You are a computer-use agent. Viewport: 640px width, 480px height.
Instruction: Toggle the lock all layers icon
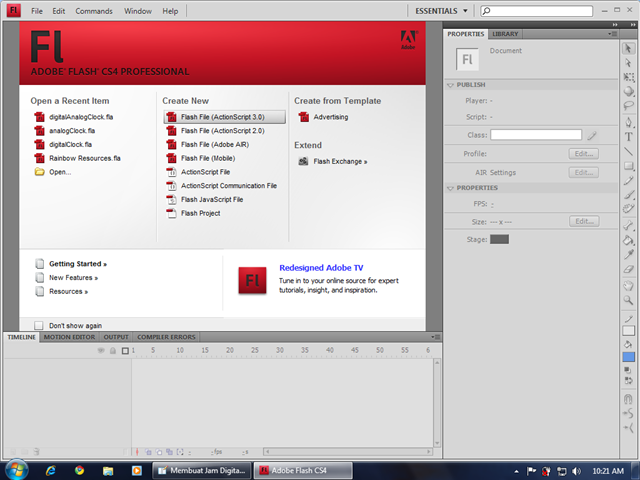pos(112,350)
